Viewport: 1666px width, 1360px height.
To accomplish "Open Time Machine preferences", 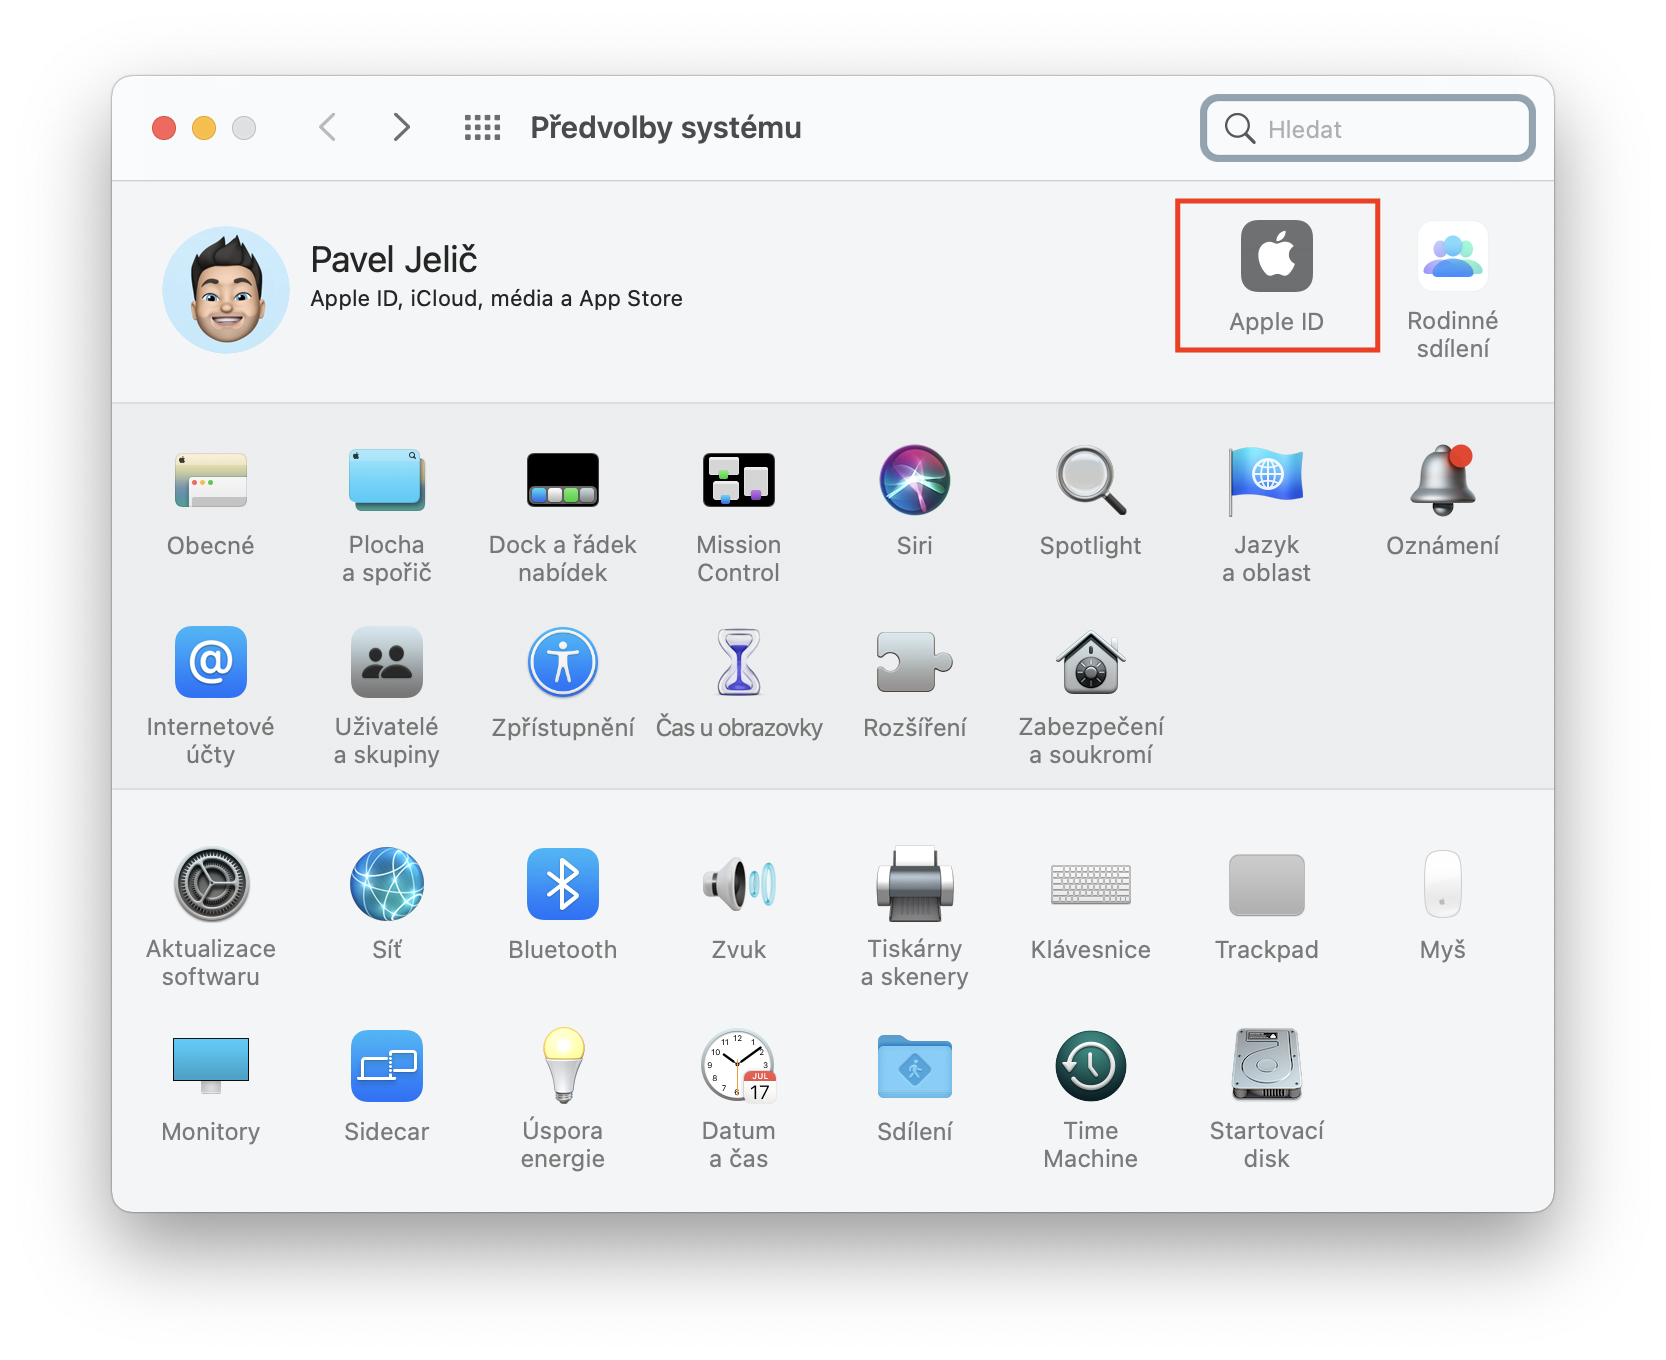I will coord(1090,1101).
